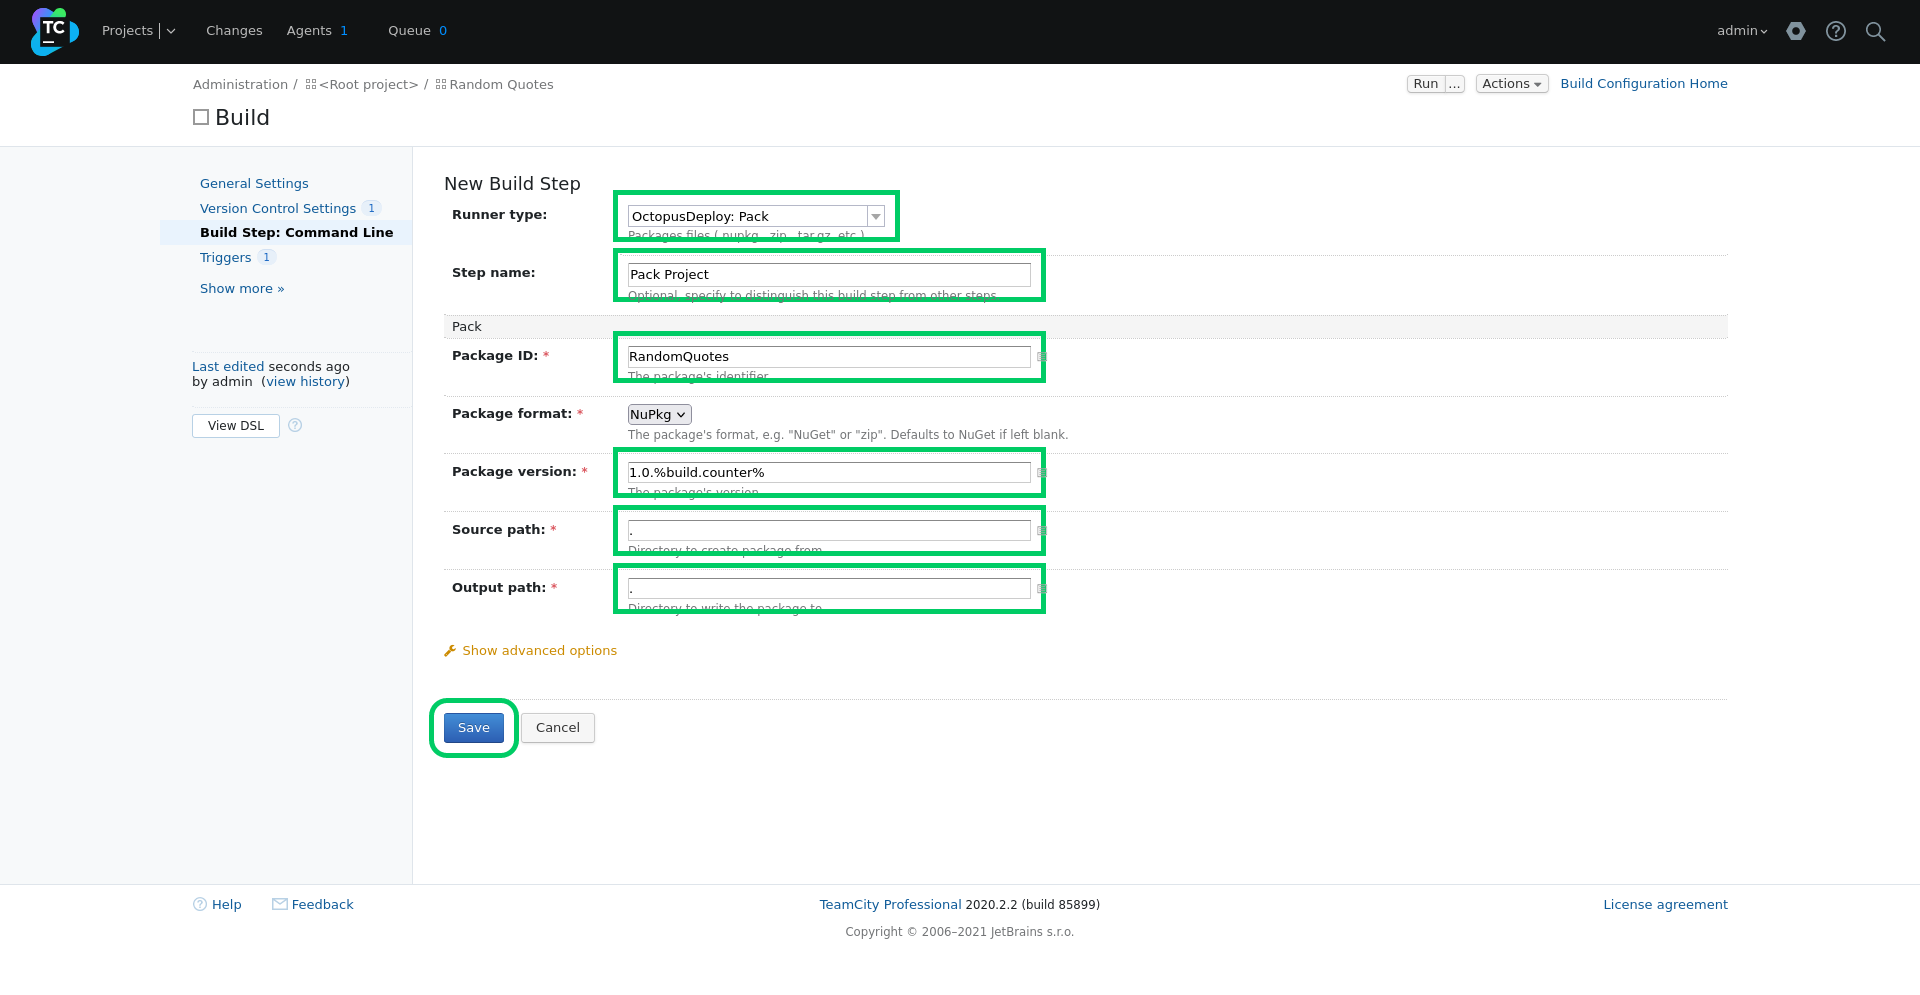Focus the Step name field

[829, 275]
